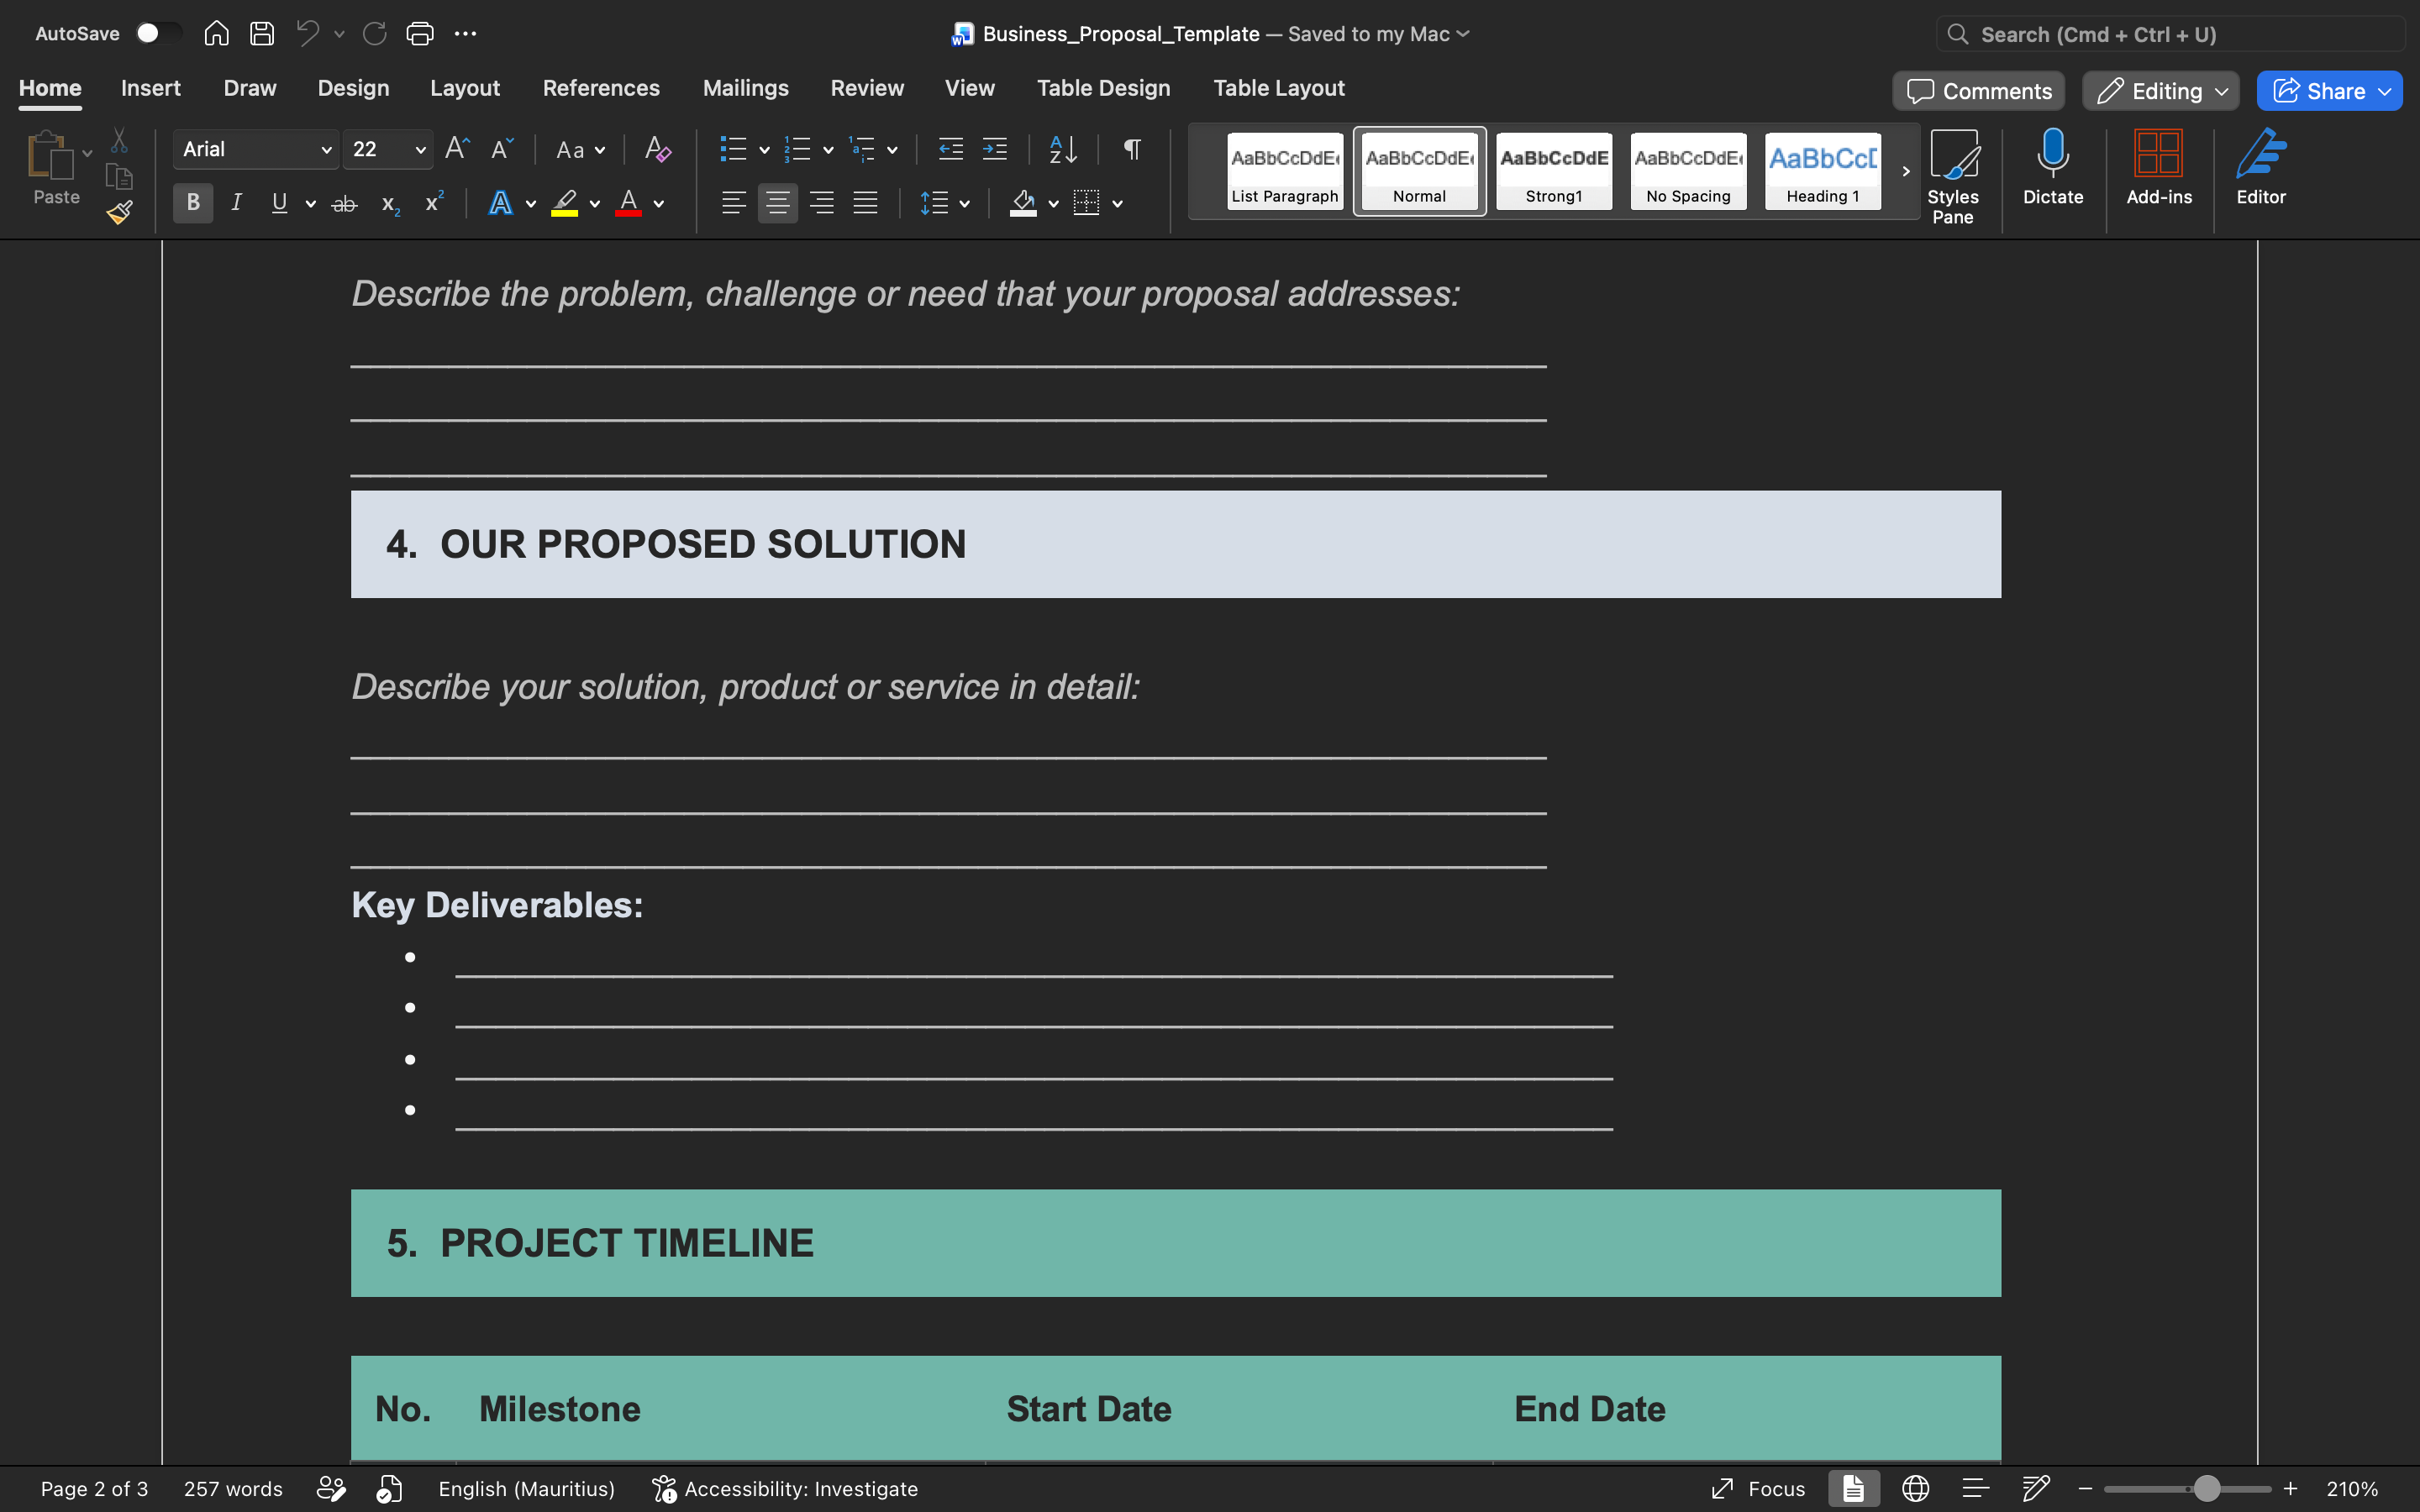The width and height of the screenshot is (2420, 1512).
Task: Switch to Outline view in status bar
Action: pyautogui.click(x=1975, y=1489)
